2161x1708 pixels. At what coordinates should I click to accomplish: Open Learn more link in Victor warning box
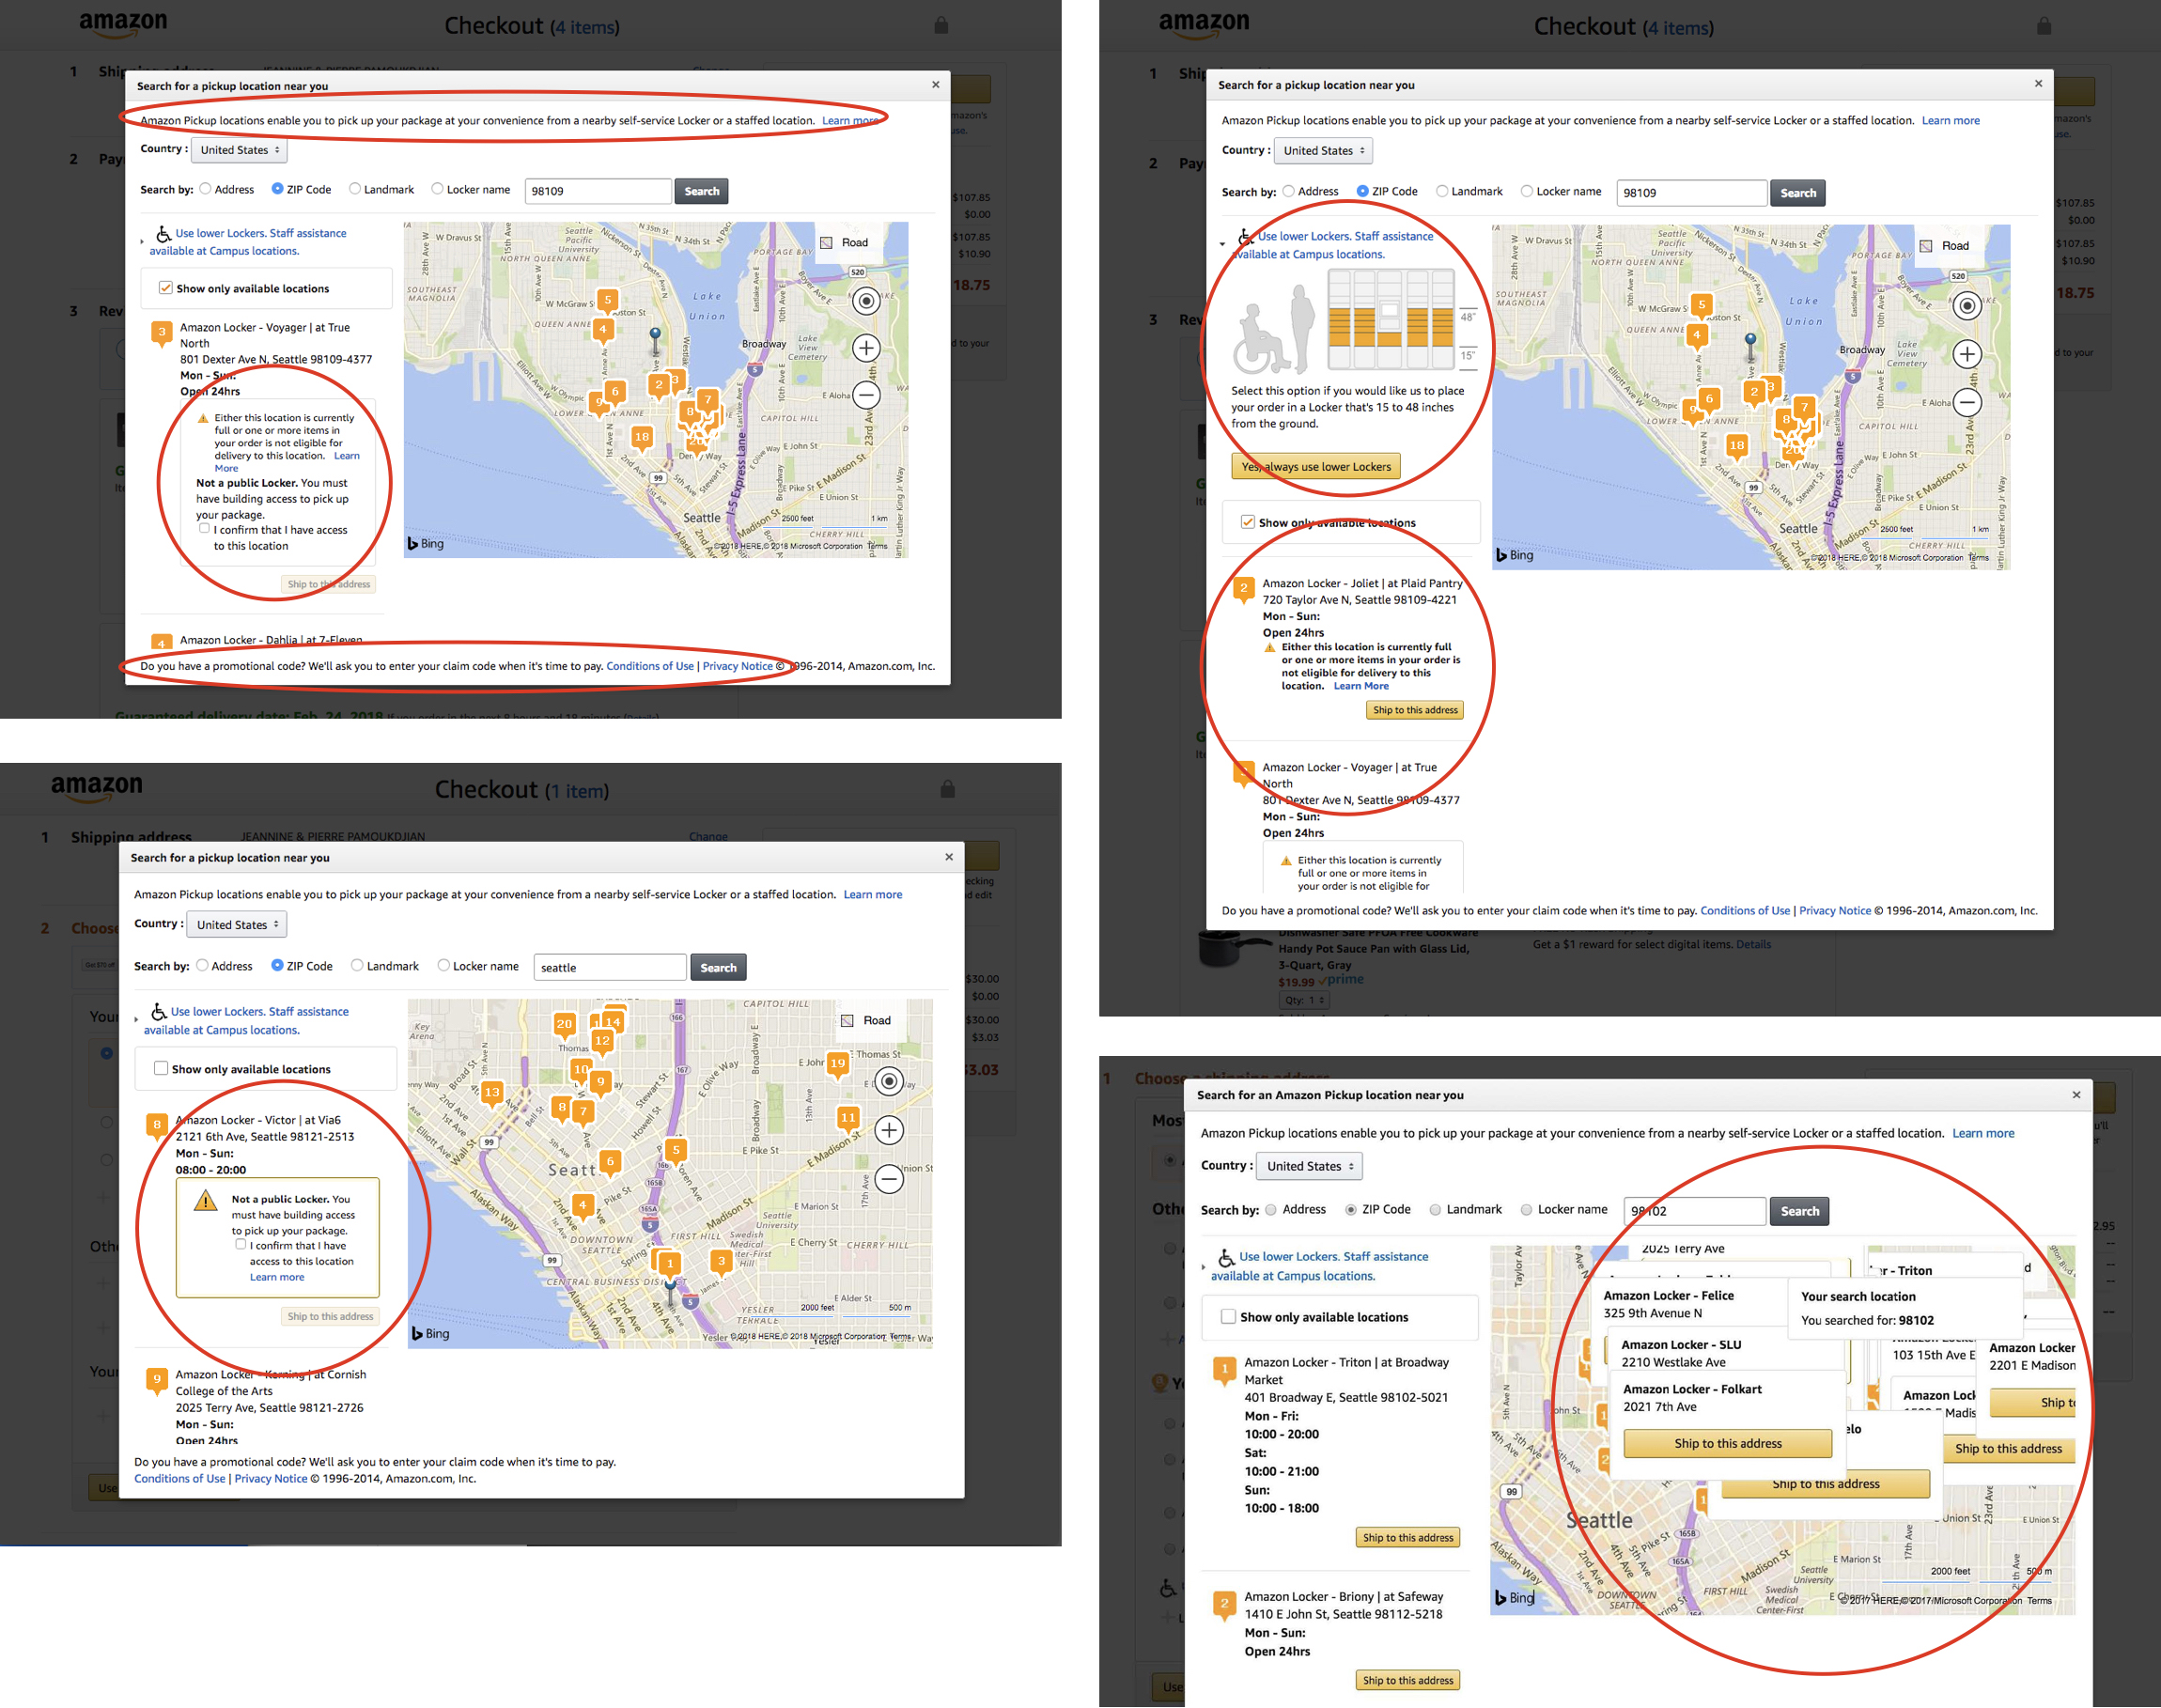click(x=277, y=1277)
